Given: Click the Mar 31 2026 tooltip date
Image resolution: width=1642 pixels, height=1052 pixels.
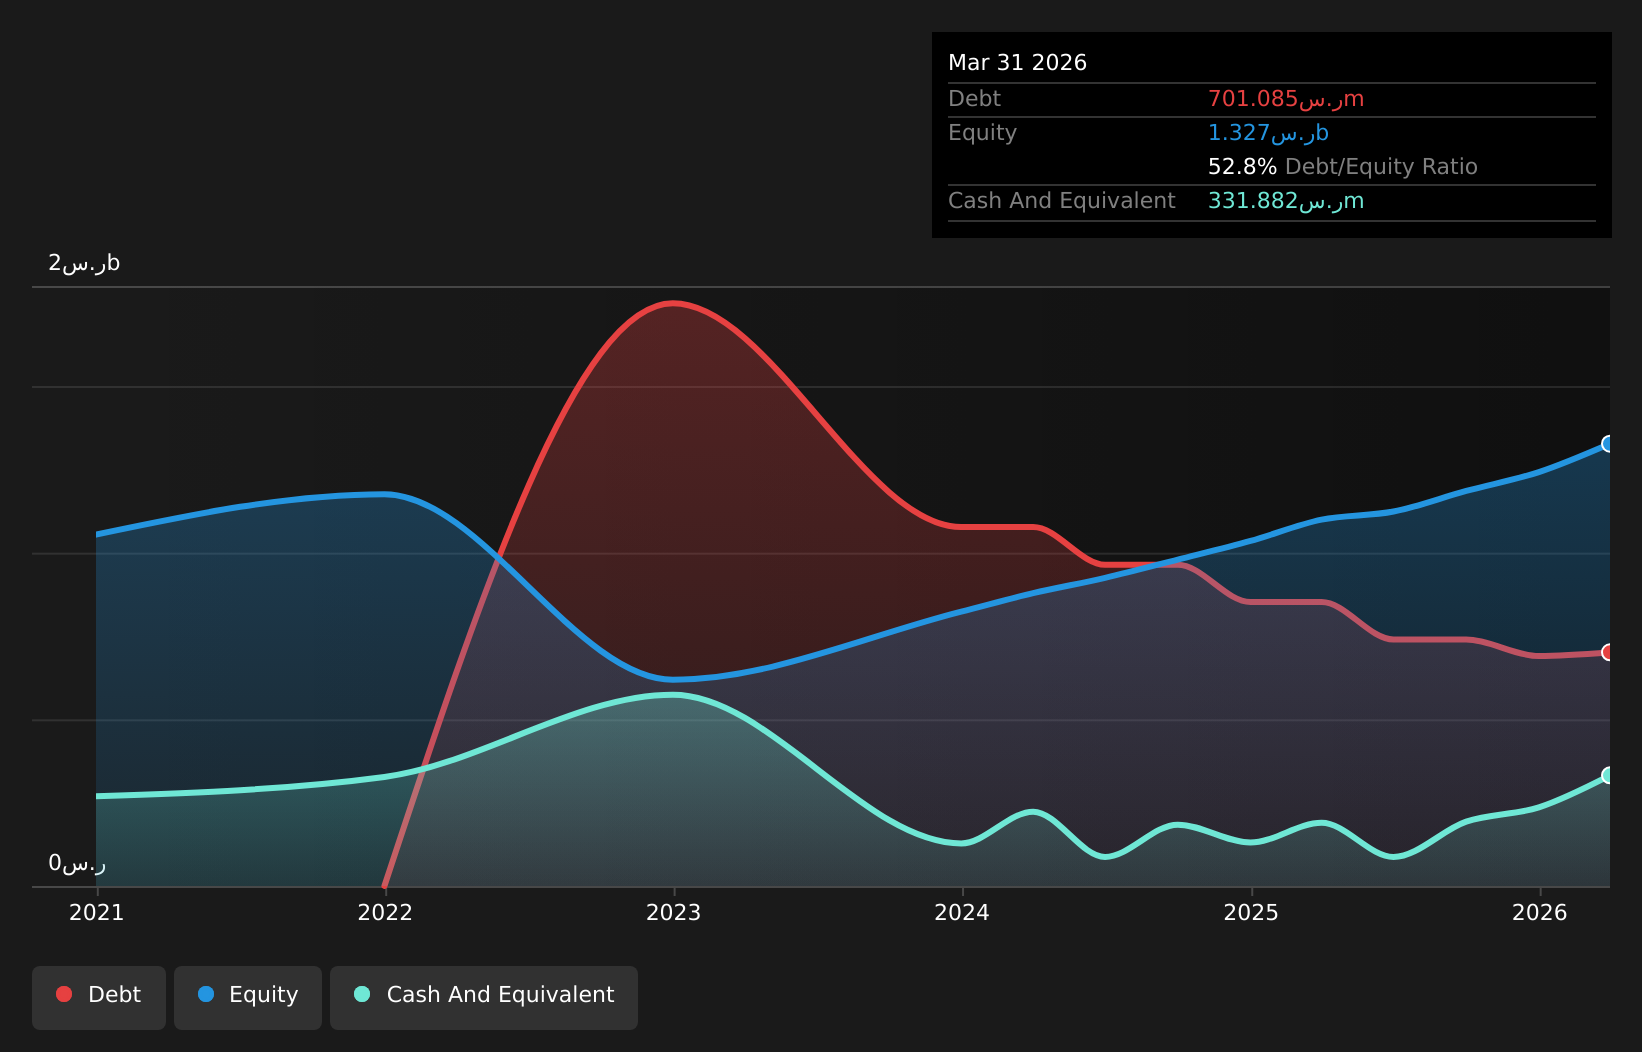Looking at the screenshot, I should point(1017,63).
